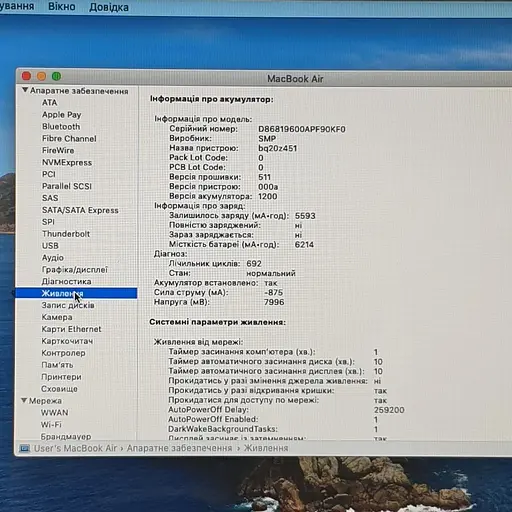Click the Живлення від мережі label

[x=198, y=342]
